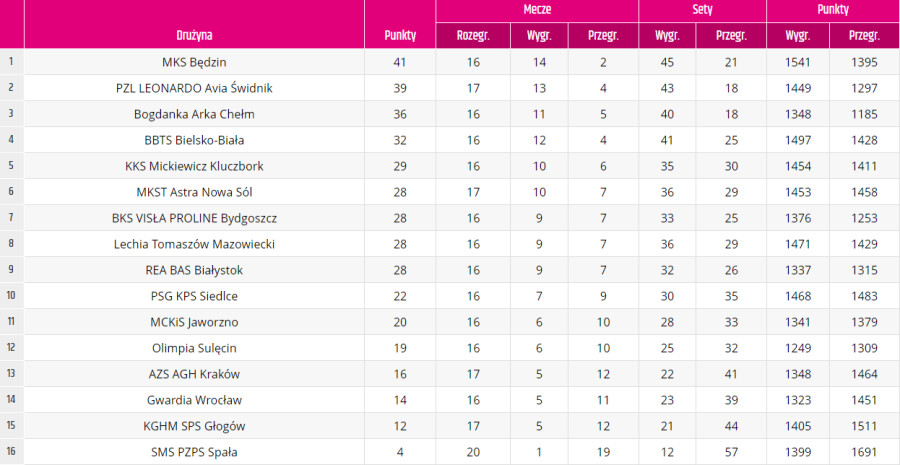Select Bogdanka Arka Chełm team name
Image resolution: width=900 pixels, height=465 pixels.
(x=194, y=114)
